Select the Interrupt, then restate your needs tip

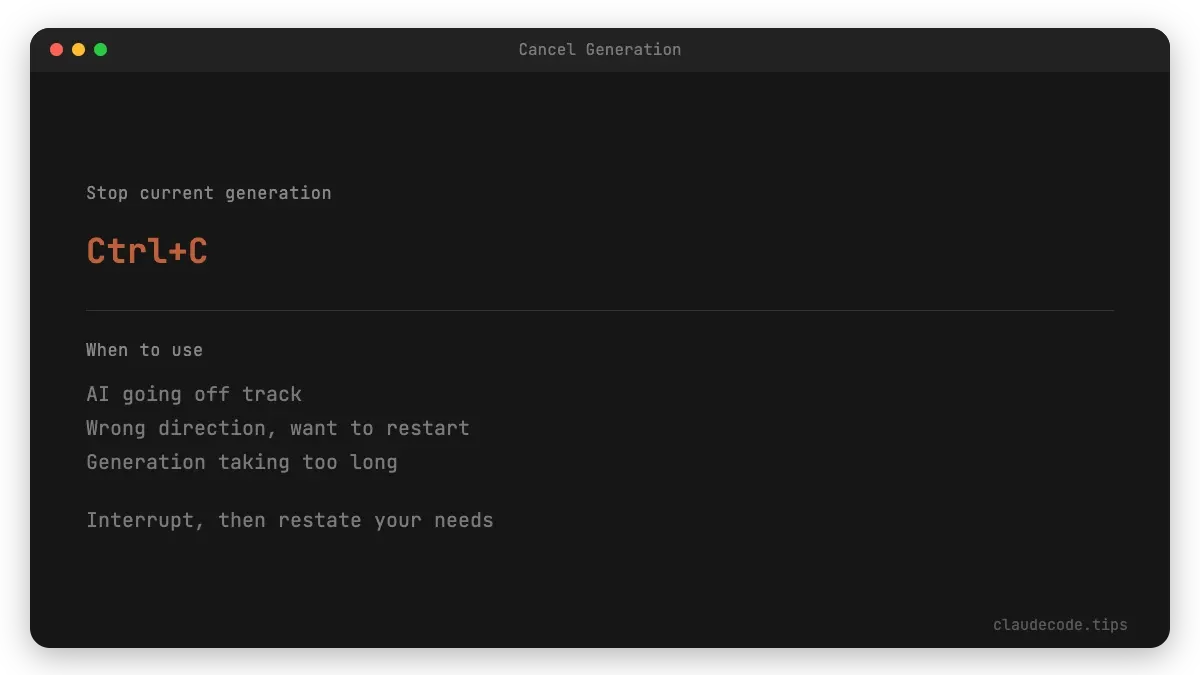pyautogui.click(x=289, y=520)
